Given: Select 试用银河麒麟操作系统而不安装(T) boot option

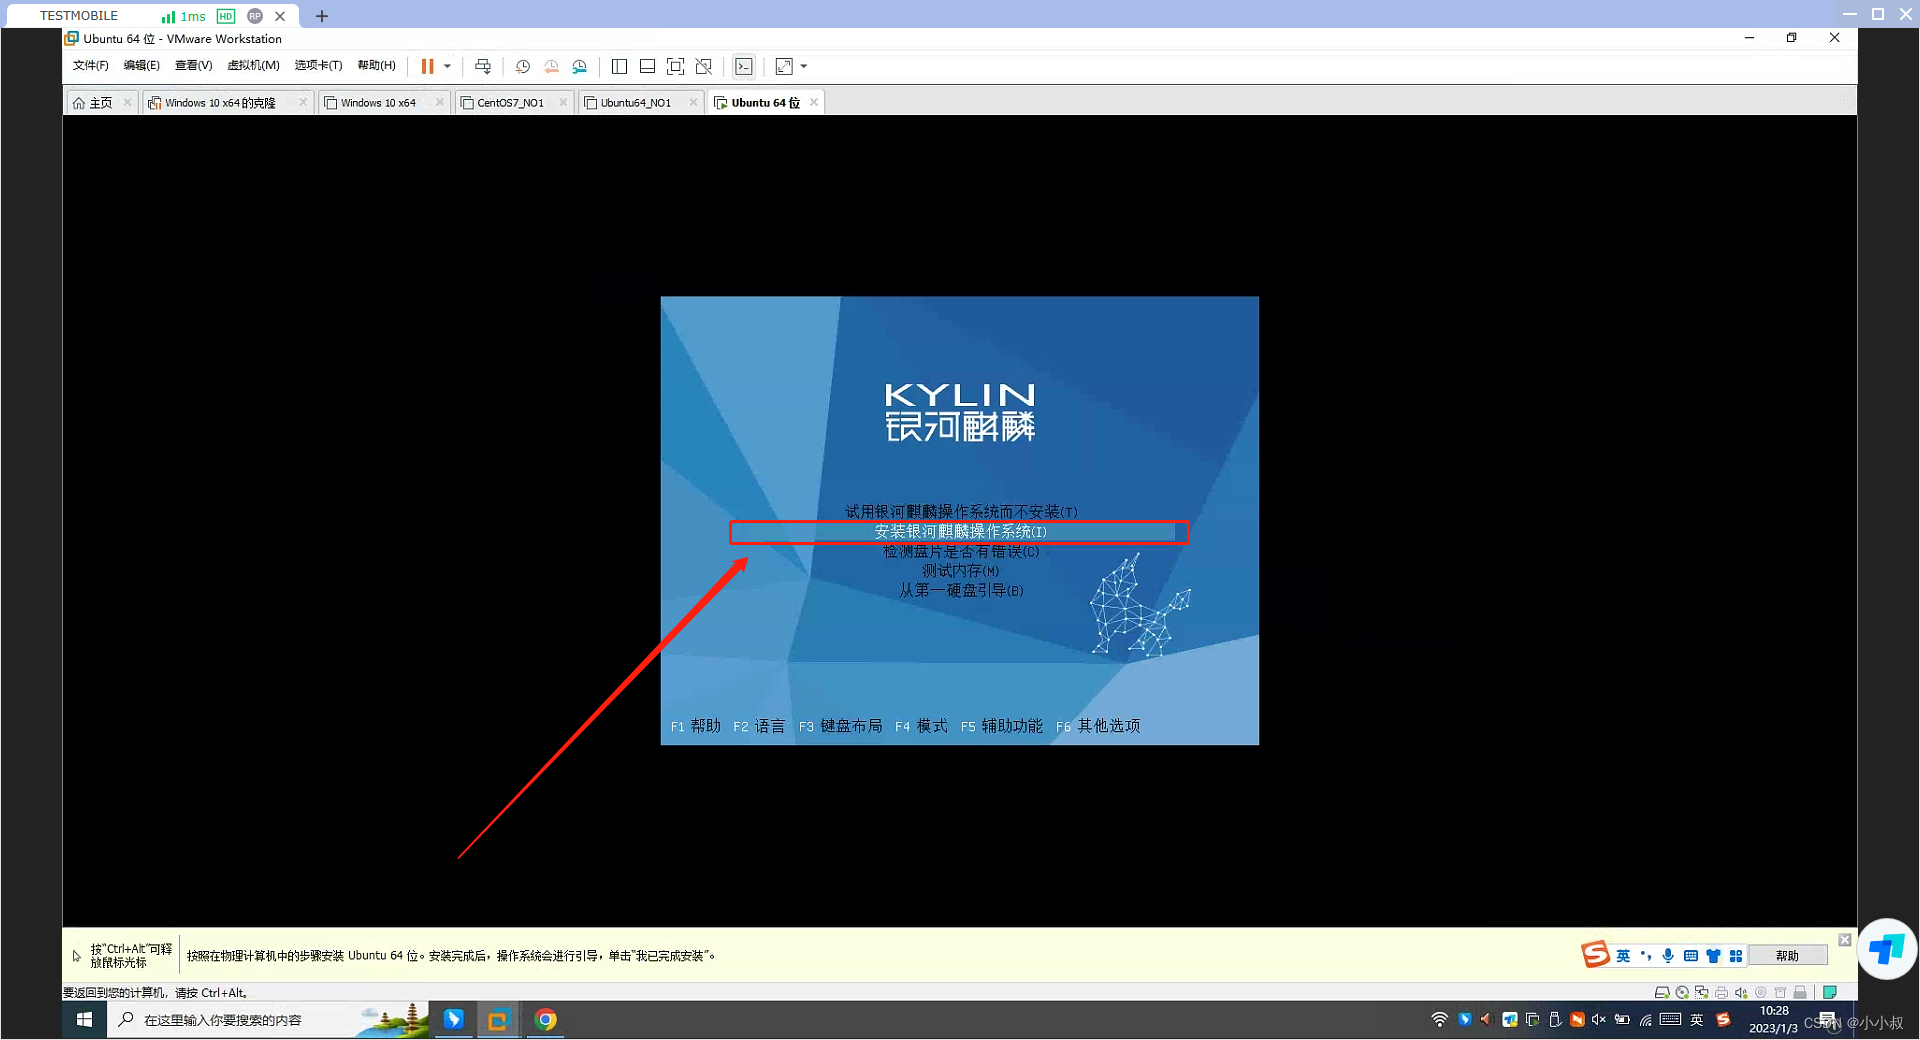Looking at the screenshot, I should click(x=960, y=512).
